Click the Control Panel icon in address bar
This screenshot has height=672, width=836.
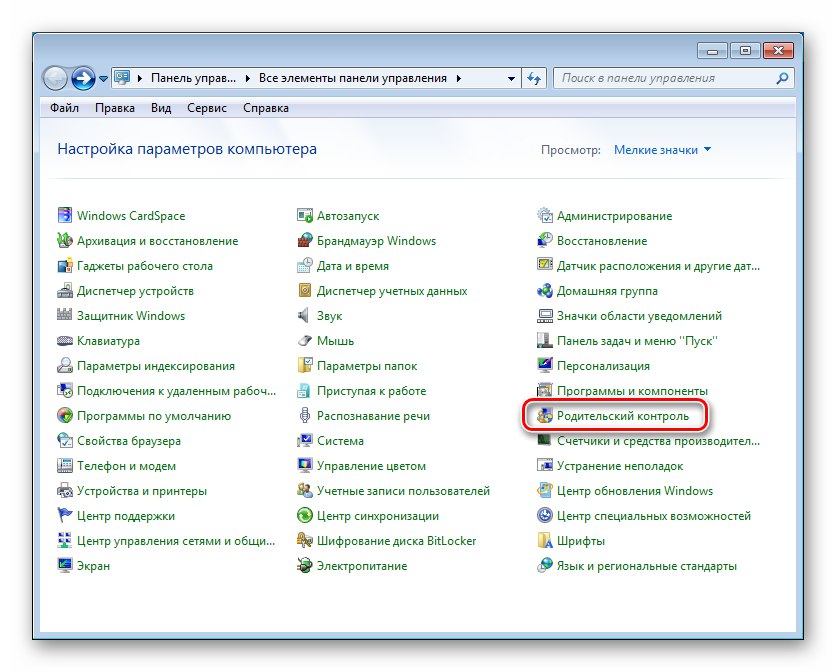tap(123, 78)
